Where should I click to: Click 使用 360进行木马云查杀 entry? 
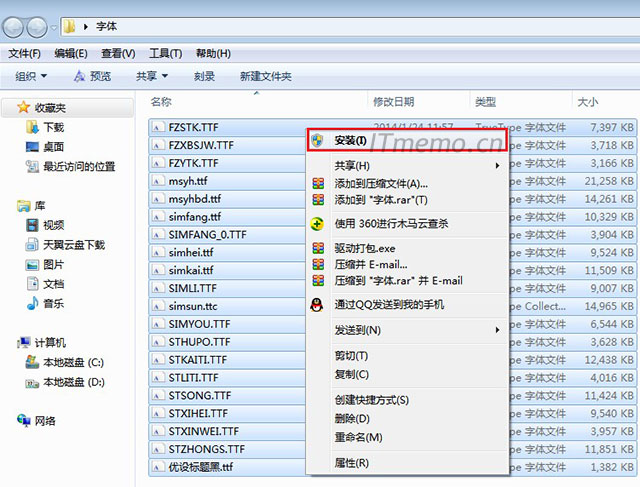[407, 224]
